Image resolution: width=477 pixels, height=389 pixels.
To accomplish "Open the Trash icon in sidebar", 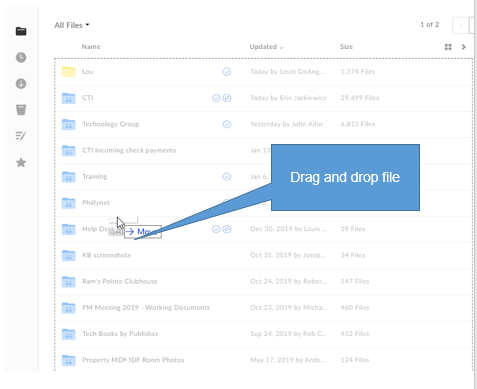I will click(x=21, y=110).
